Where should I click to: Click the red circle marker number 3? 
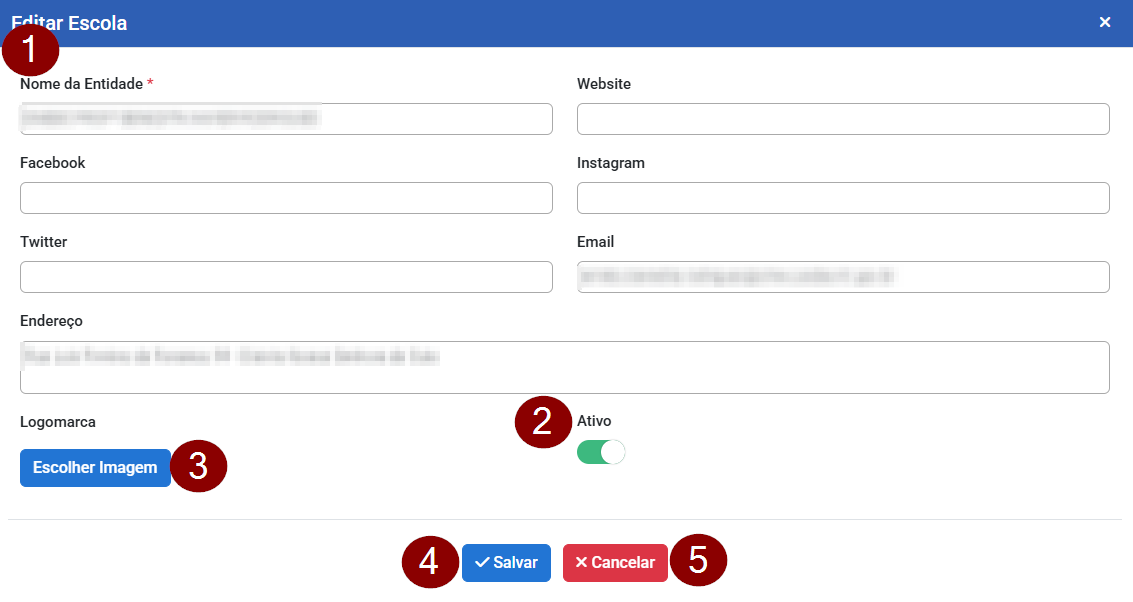(x=199, y=467)
